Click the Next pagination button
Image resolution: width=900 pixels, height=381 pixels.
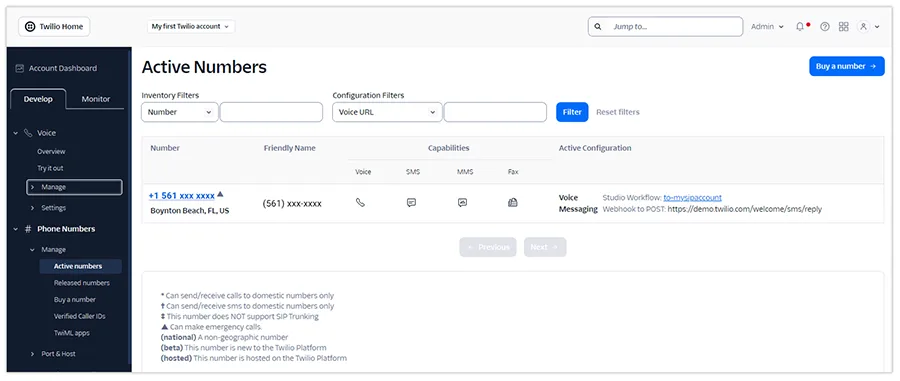click(x=545, y=247)
